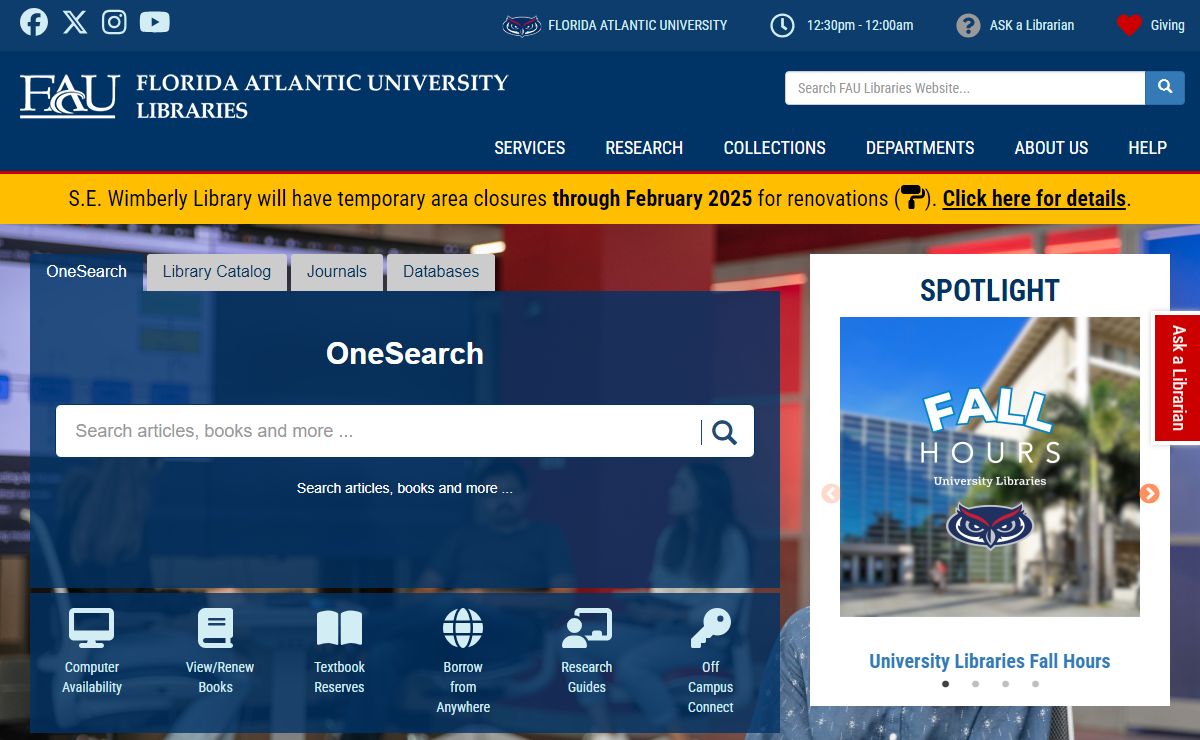Click the Florida Atlantic University link

pyautogui.click(x=638, y=25)
